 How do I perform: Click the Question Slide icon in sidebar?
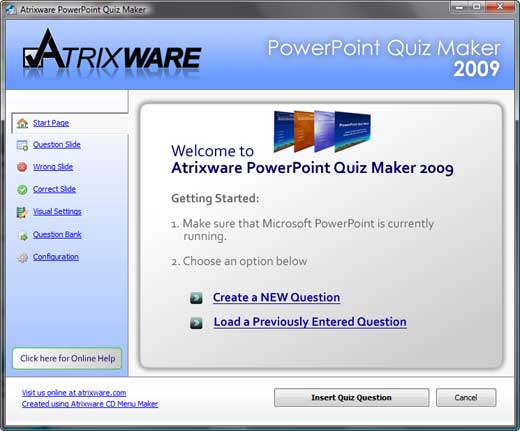tap(22, 145)
